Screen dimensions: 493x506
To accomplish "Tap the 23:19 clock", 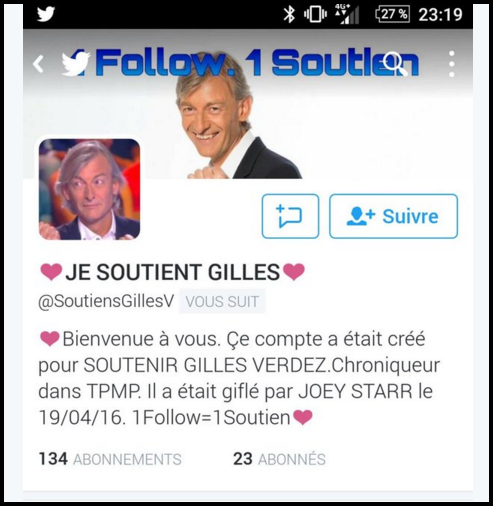I will [x=440, y=14].
